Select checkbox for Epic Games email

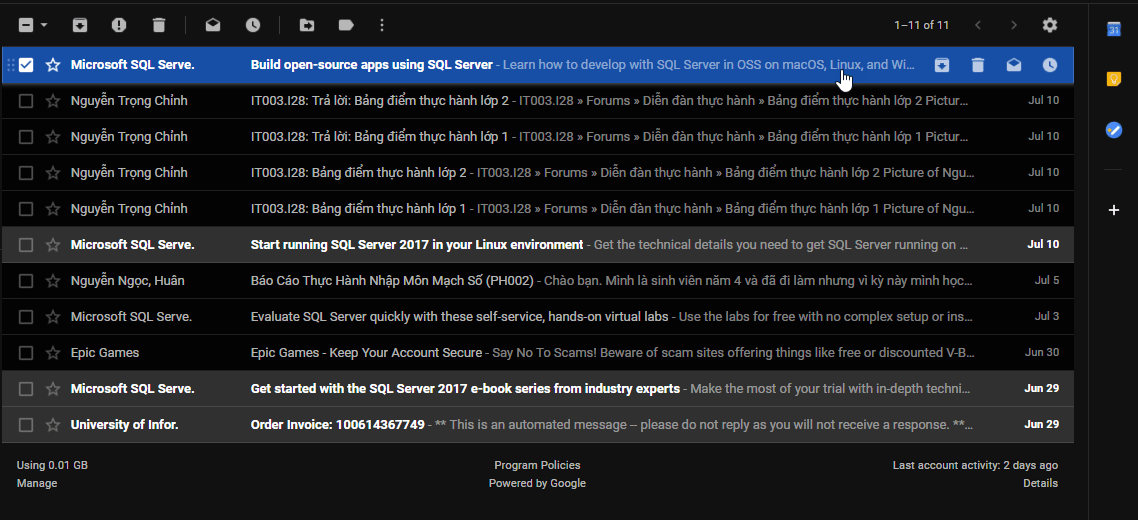coord(26,353)
